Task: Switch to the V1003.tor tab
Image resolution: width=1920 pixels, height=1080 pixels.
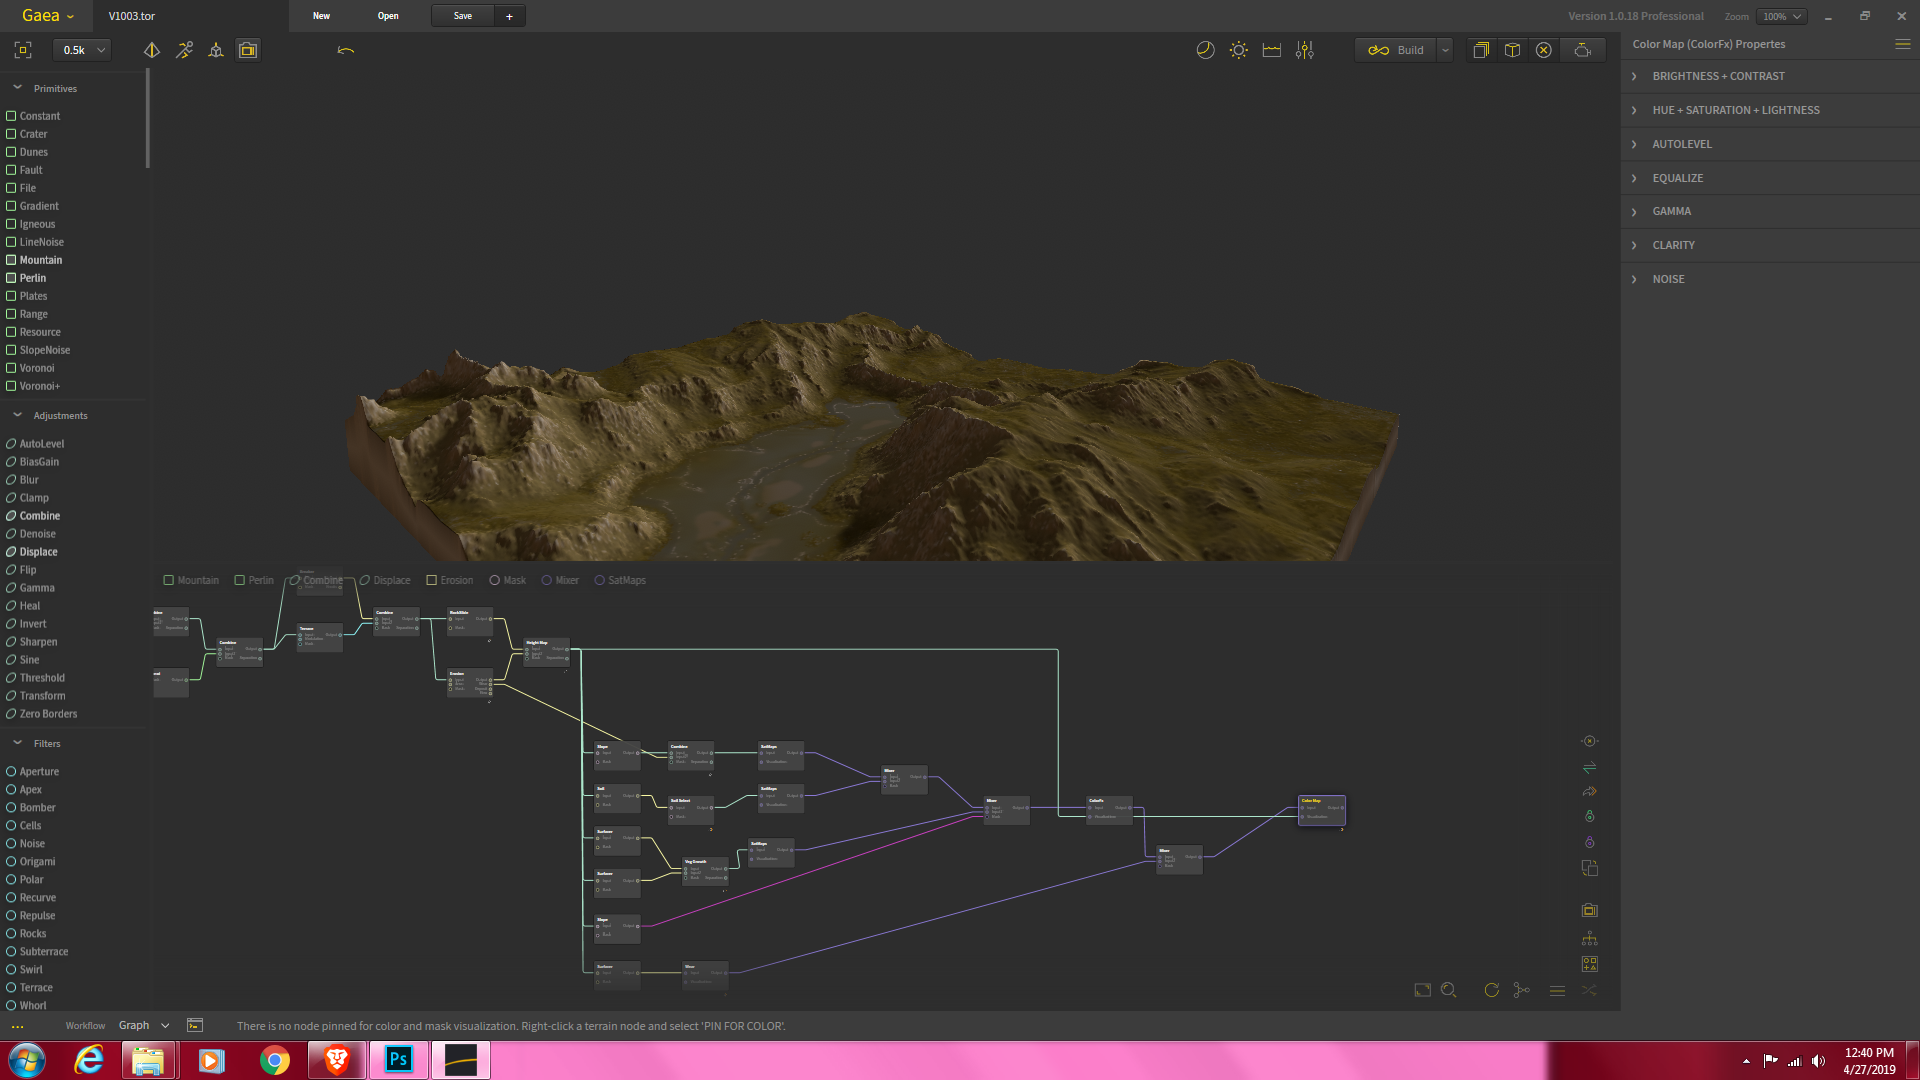Action: 132,16
